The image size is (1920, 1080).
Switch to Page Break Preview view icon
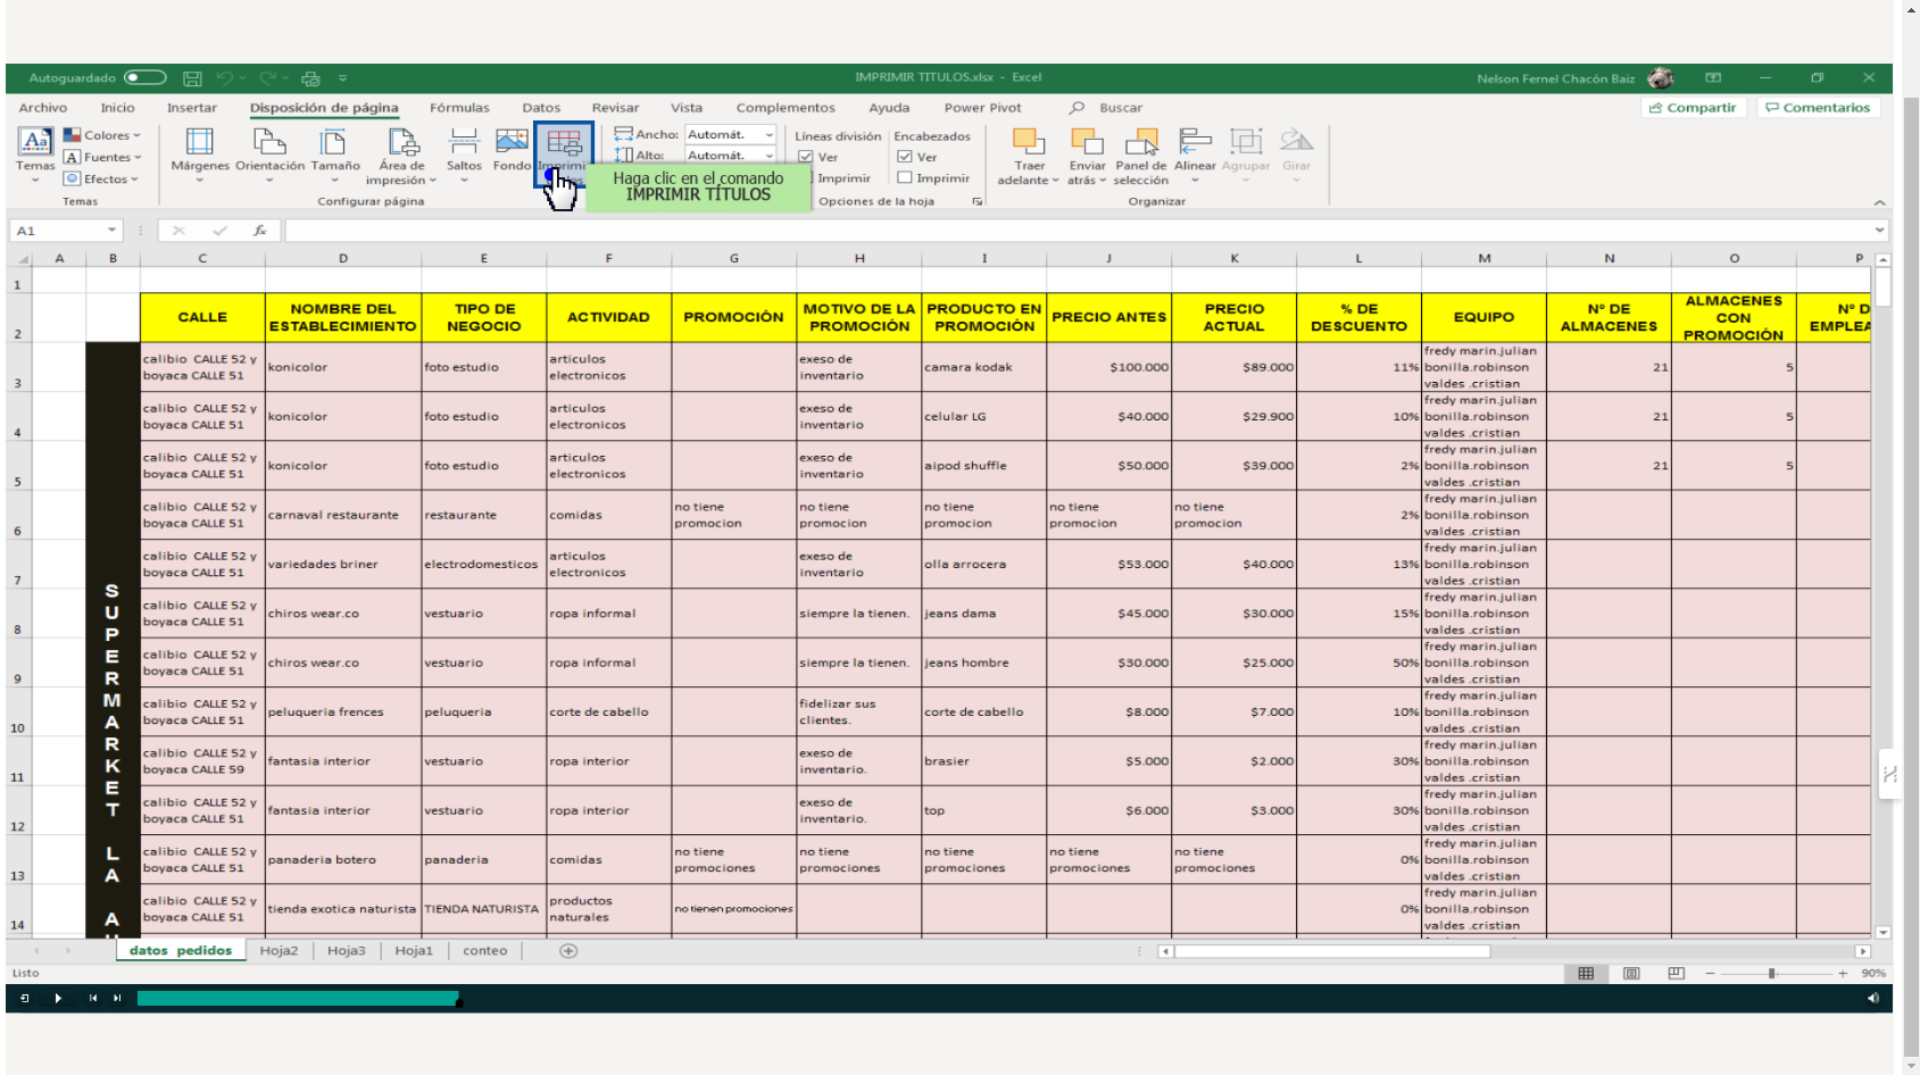(x=1676, y=973)
